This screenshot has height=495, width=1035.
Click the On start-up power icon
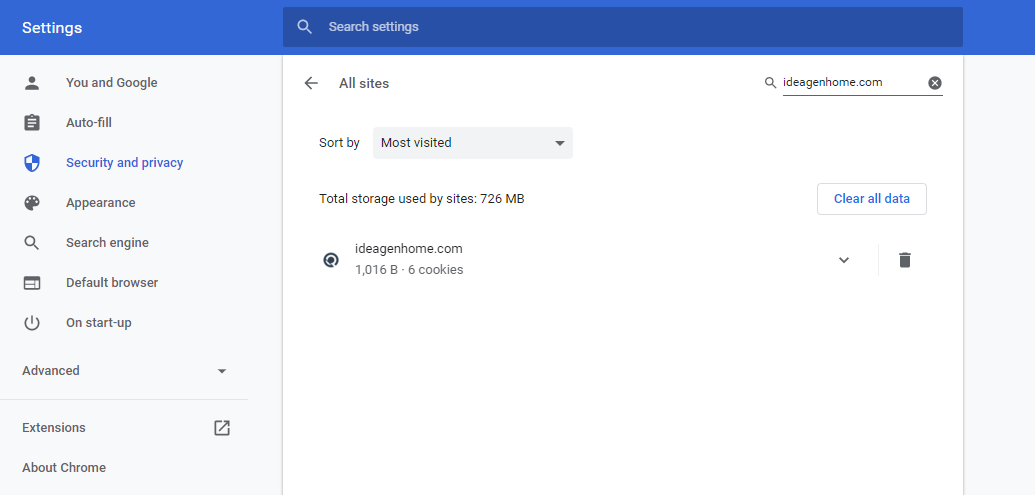click(x=32, y=323)
